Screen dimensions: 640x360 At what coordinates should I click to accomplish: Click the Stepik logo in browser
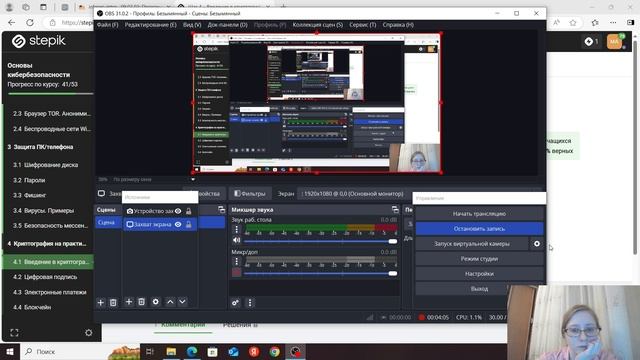tap(38, 41)
